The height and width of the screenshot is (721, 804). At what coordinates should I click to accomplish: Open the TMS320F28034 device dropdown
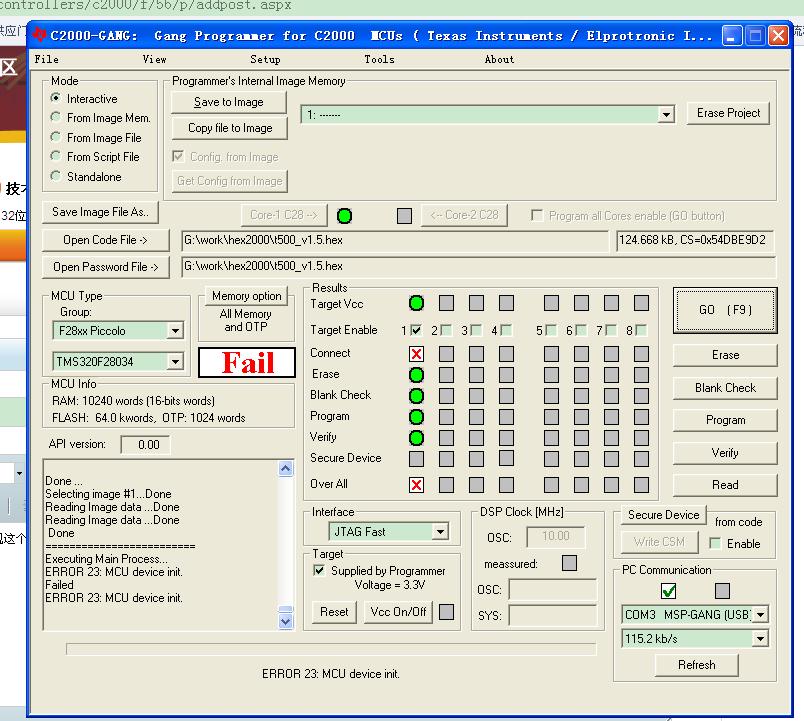(175, 362)
